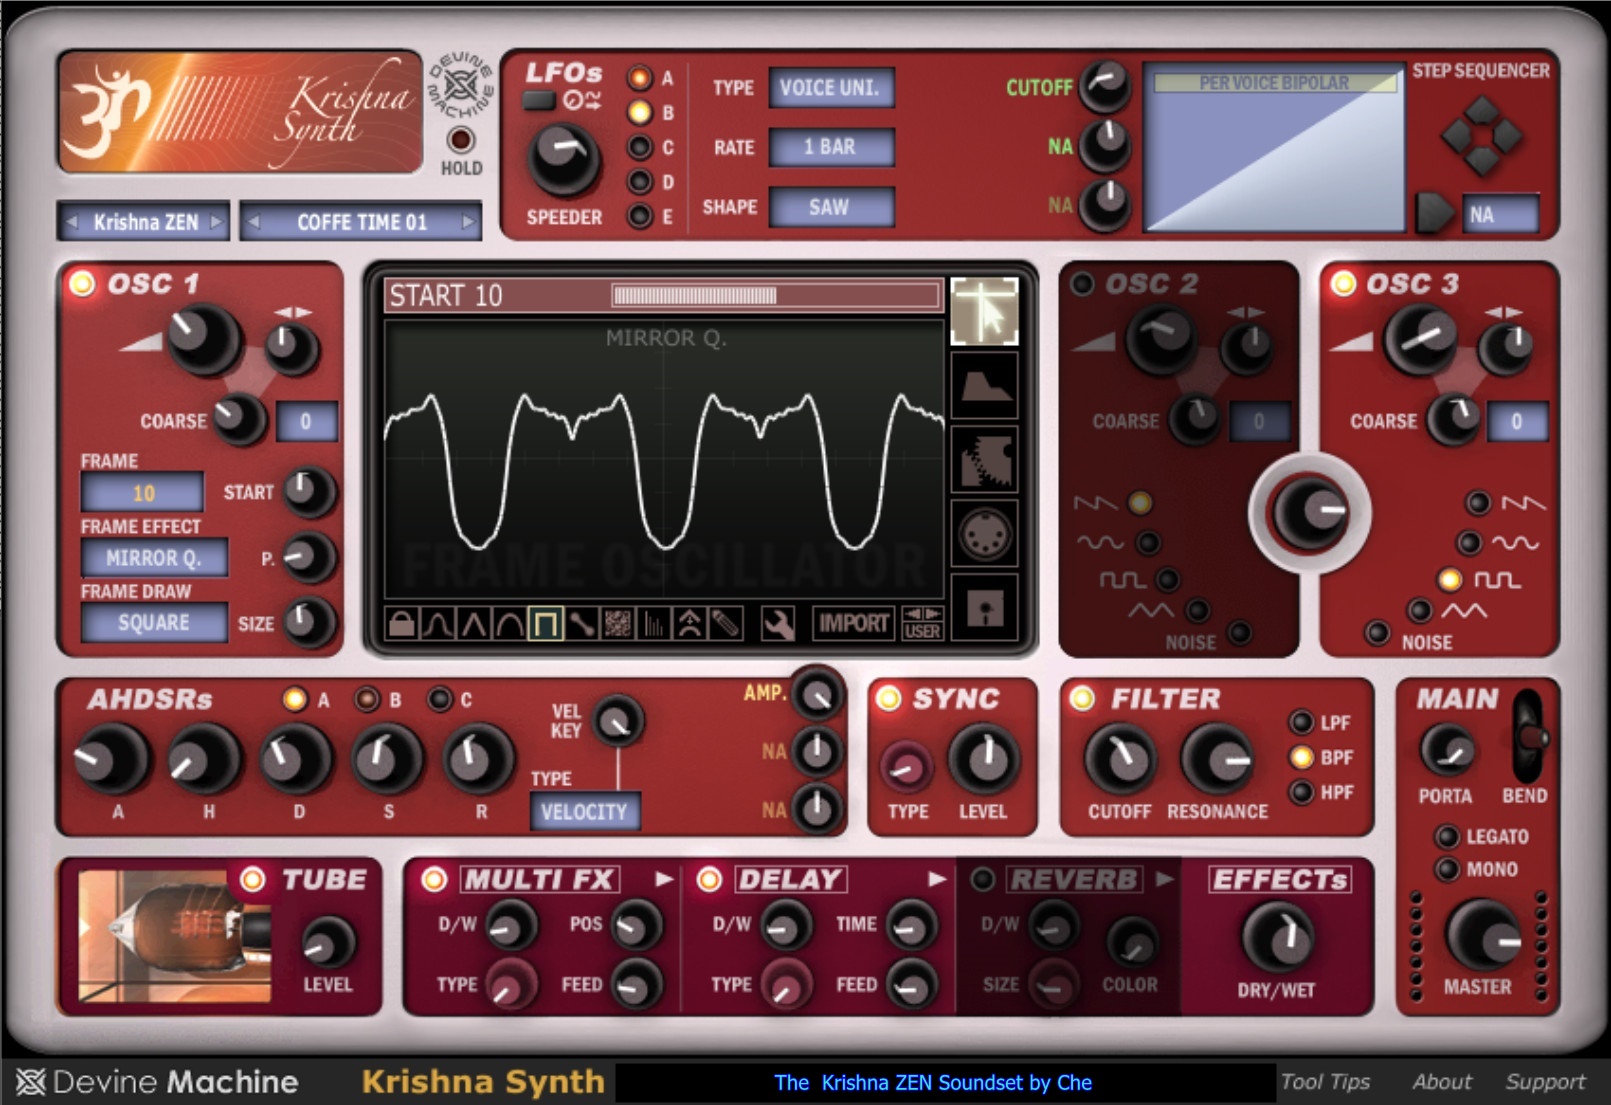
Task: Open the LFO TYPE dropdown showing VOICE UNI.
Action: click(831, 88)
